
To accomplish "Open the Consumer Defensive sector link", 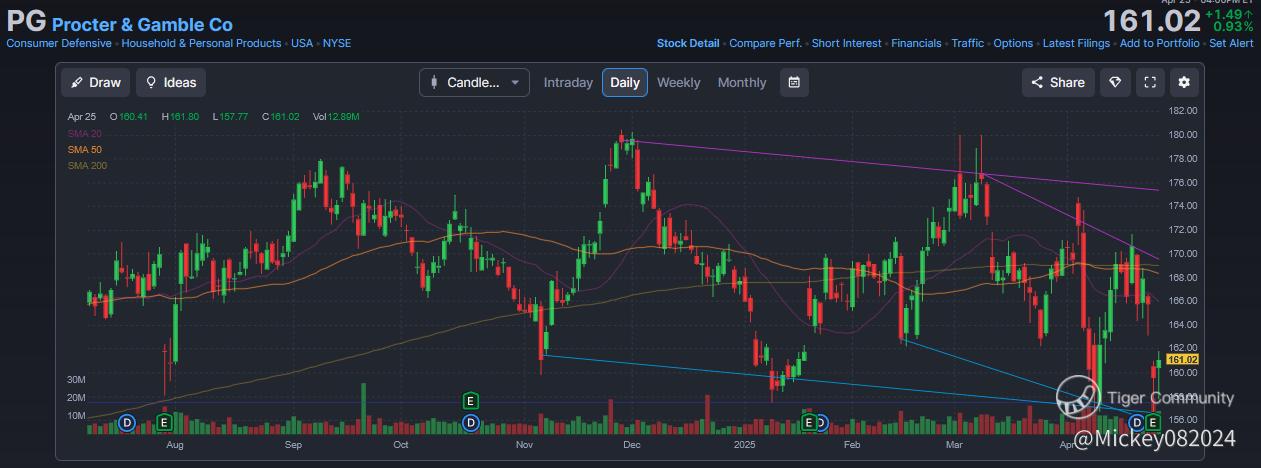I will coord(59,43).
